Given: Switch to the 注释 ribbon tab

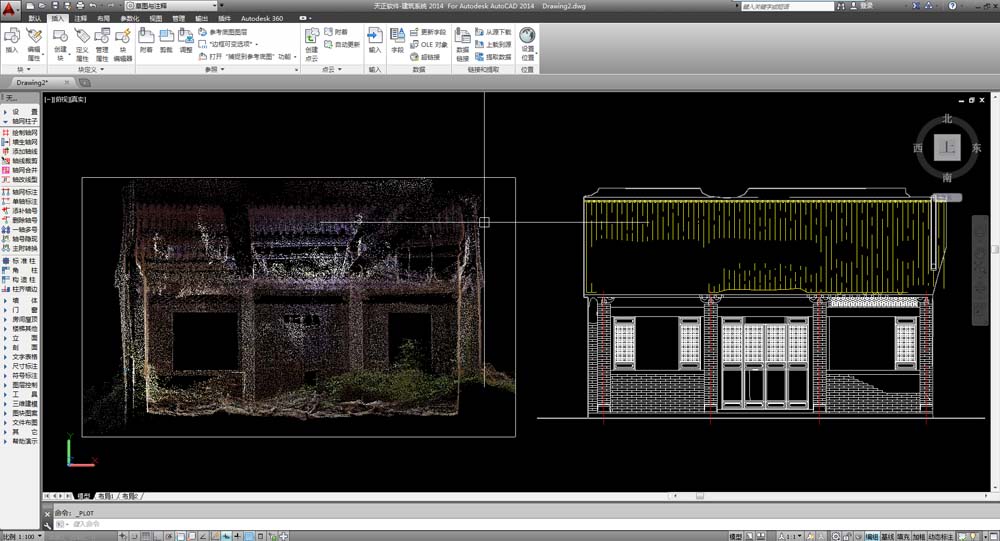Looking at the screenshot, I should [81, 19].
